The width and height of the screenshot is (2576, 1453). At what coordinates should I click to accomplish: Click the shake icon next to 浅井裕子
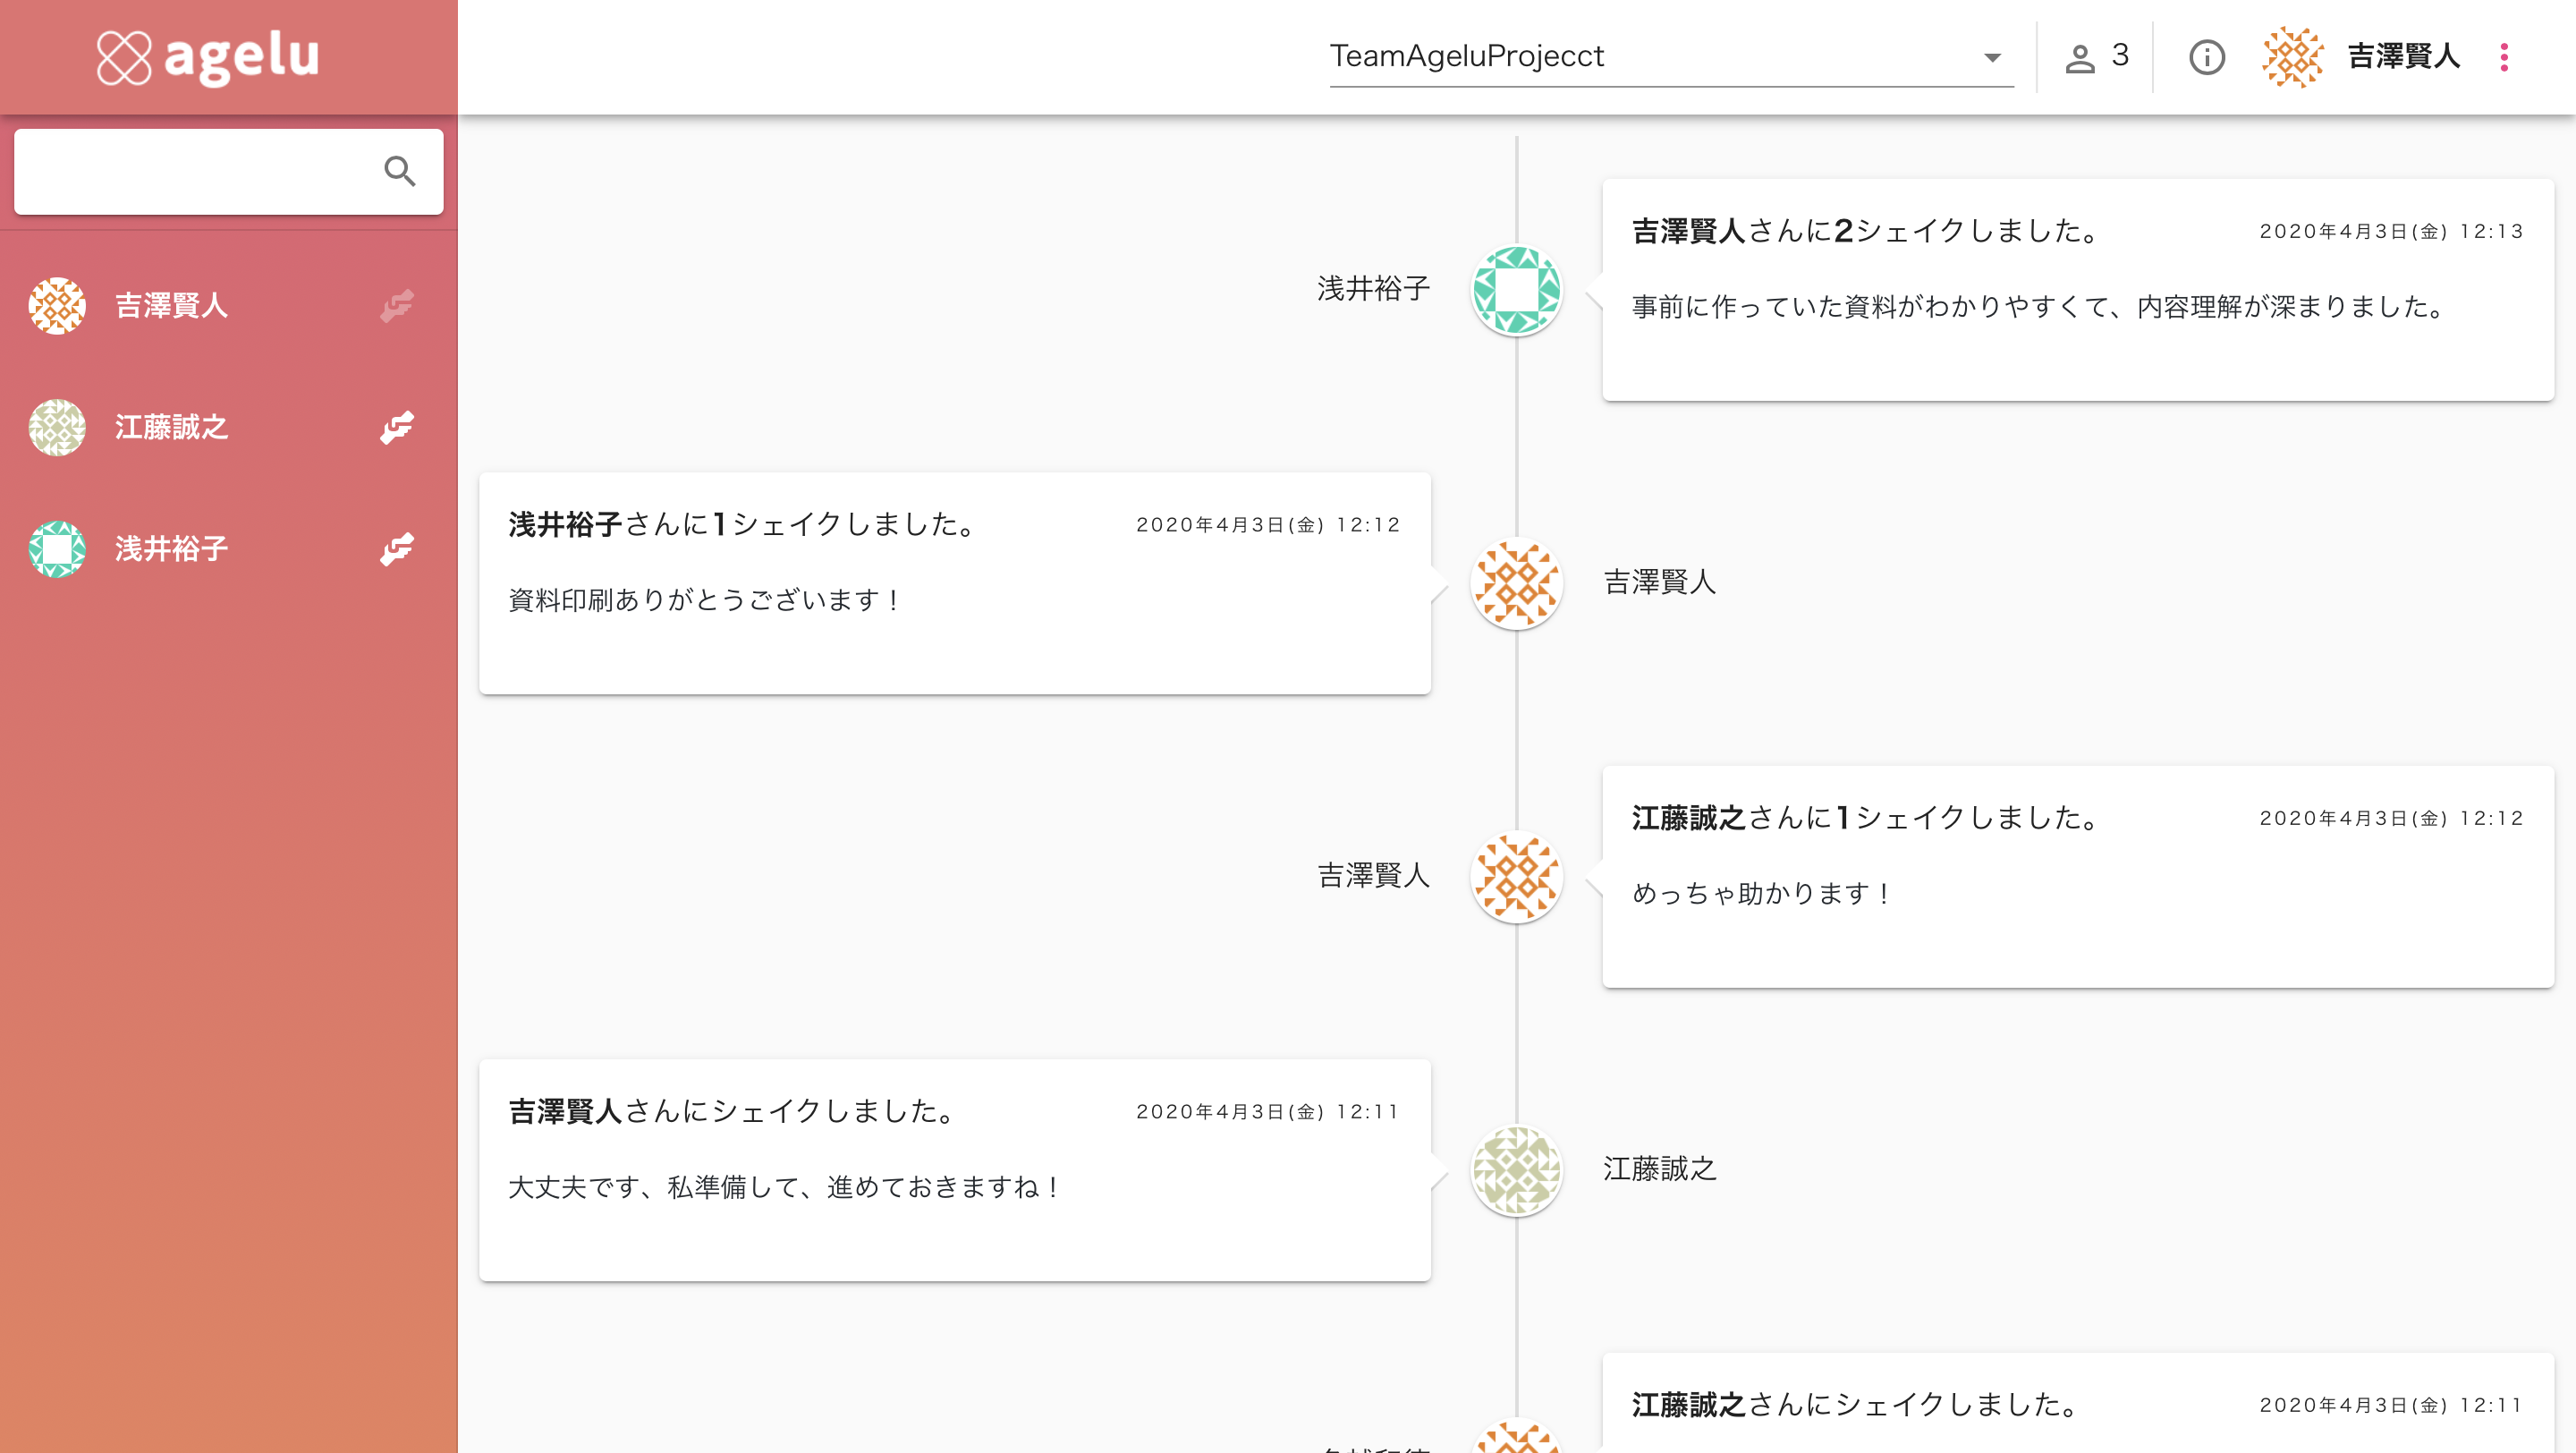397,549
